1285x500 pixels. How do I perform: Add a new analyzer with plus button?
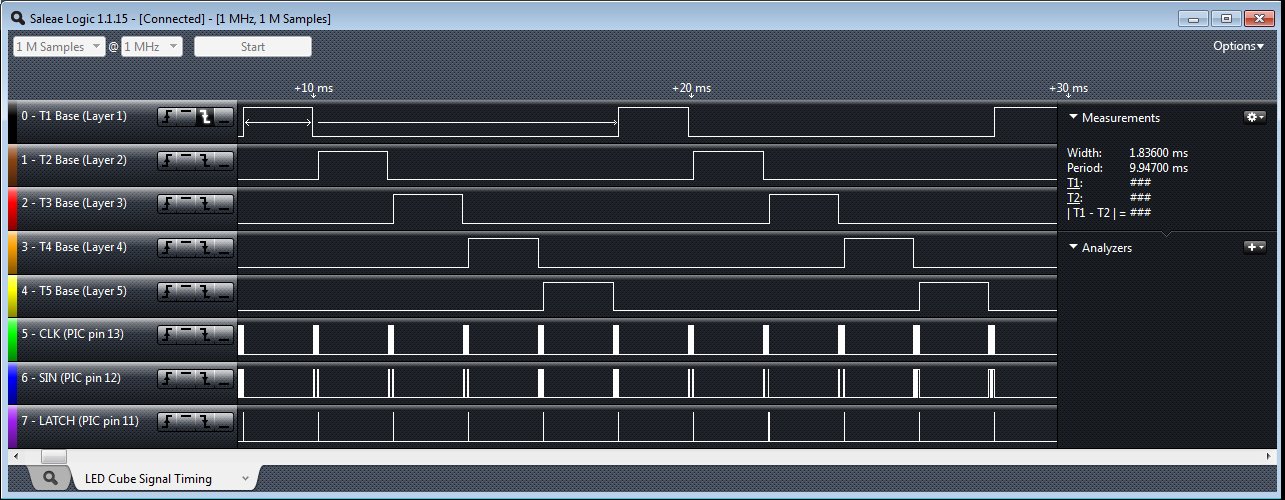(1254, 247)
